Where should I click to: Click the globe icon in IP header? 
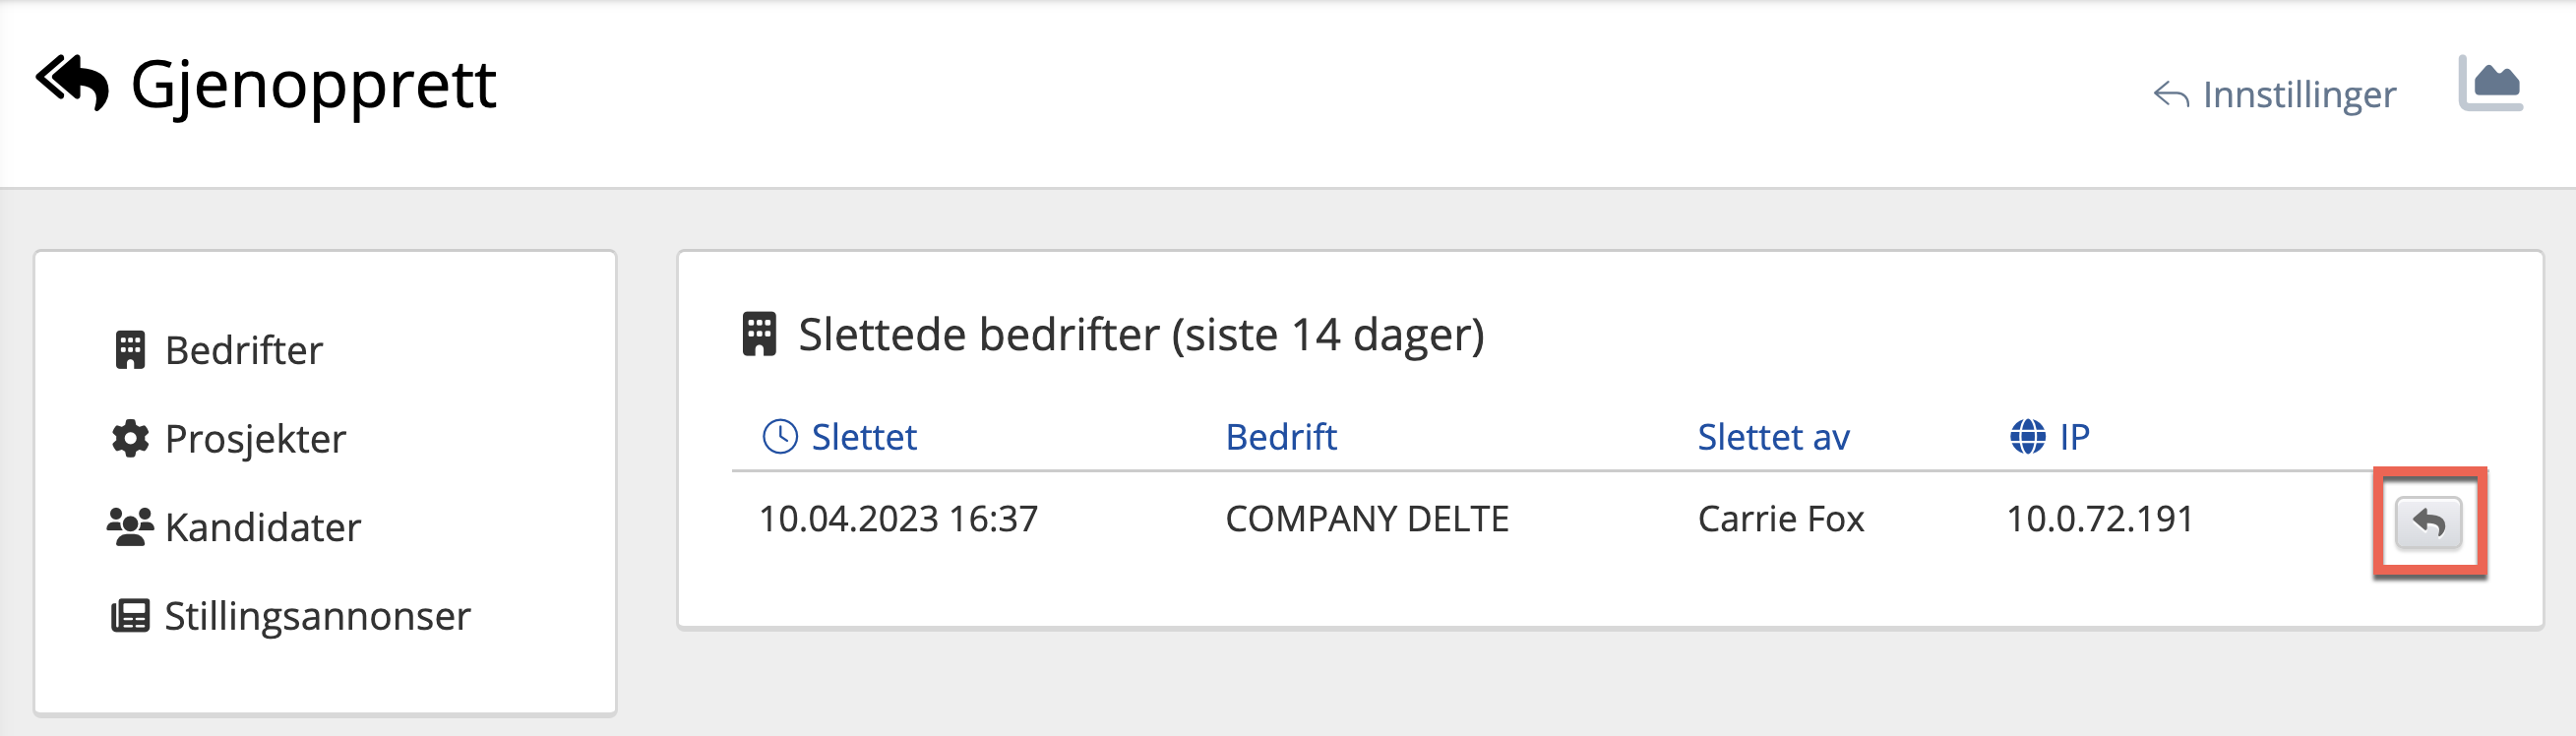[2027, 437]
